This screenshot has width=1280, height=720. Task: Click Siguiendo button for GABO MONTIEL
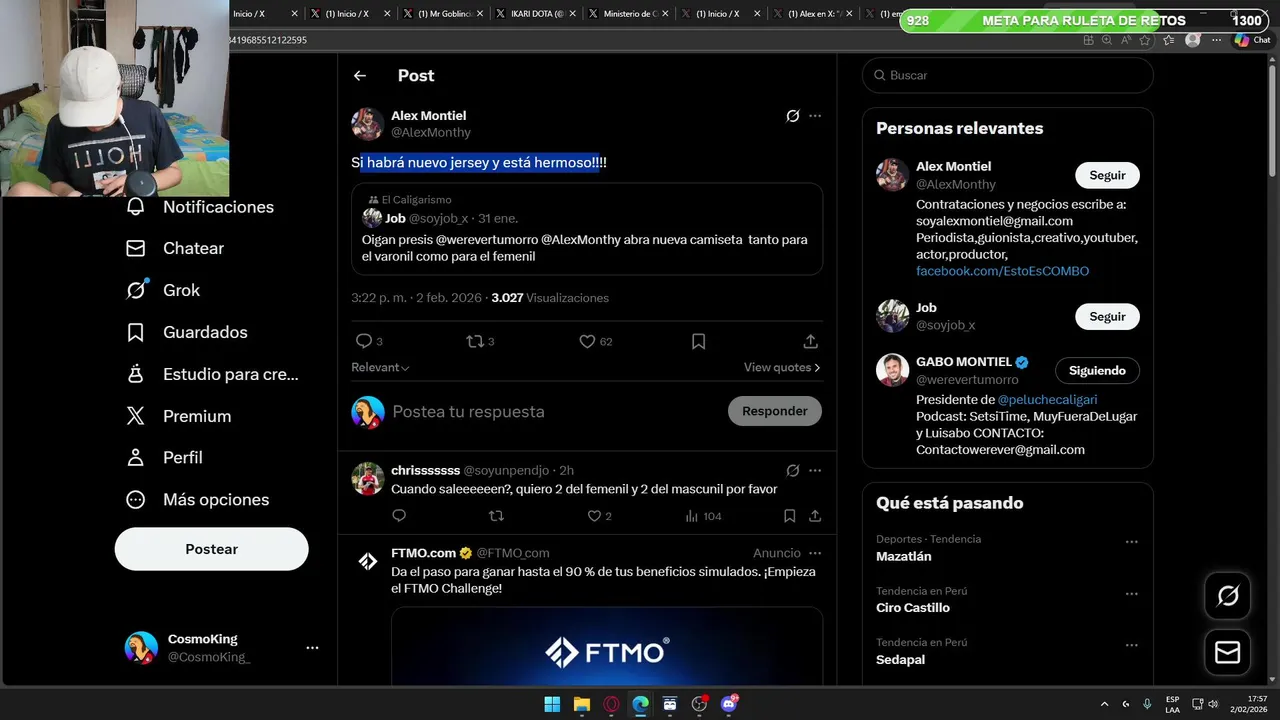pos(1097,370)
